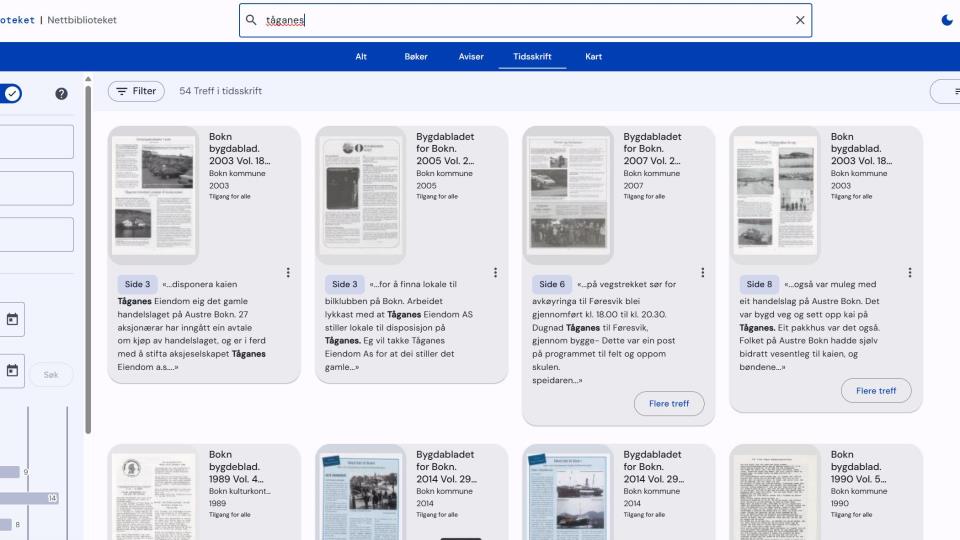
Task: Open the three-dot menu for Bokn bygdablad 2003 Side 3
Action: point(288,272)
